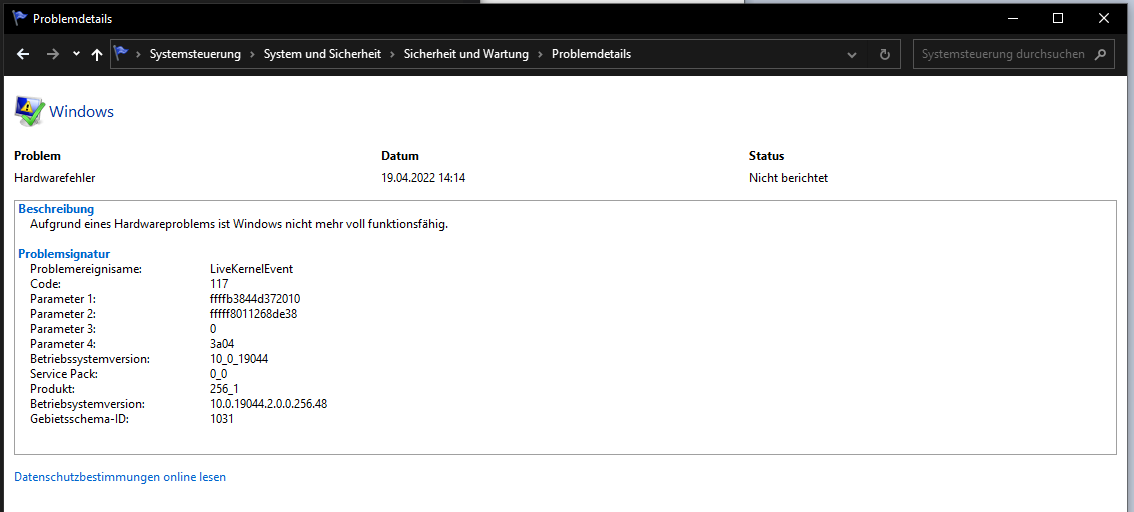Select the Hardwarefehler problem text
This screenshot has width=1134, height=512.
coord(55,178)
